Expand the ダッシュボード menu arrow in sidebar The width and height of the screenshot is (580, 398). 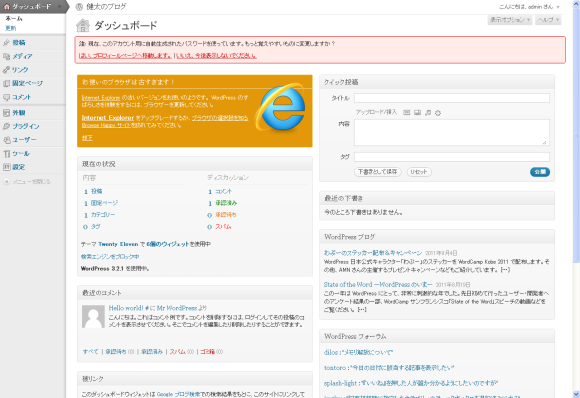[x=59, y=7]
